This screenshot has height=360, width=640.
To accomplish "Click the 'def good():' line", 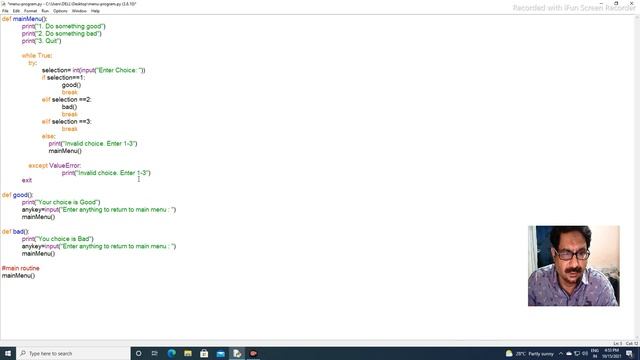I will click(17, 195).
